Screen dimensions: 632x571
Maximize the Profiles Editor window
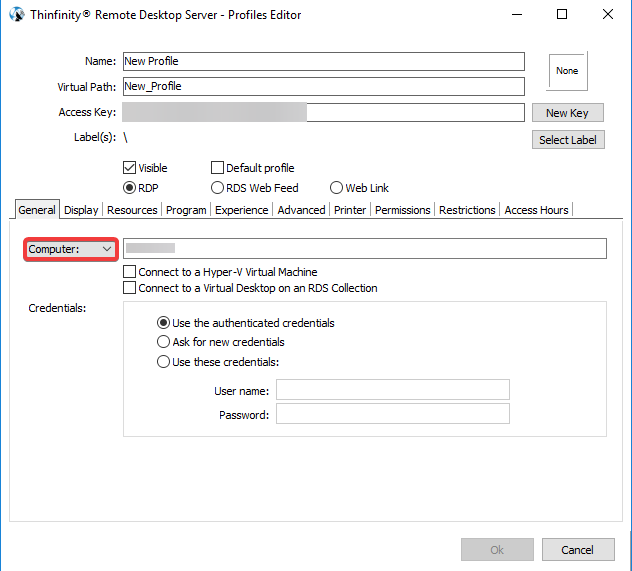[x=562, y=15]
